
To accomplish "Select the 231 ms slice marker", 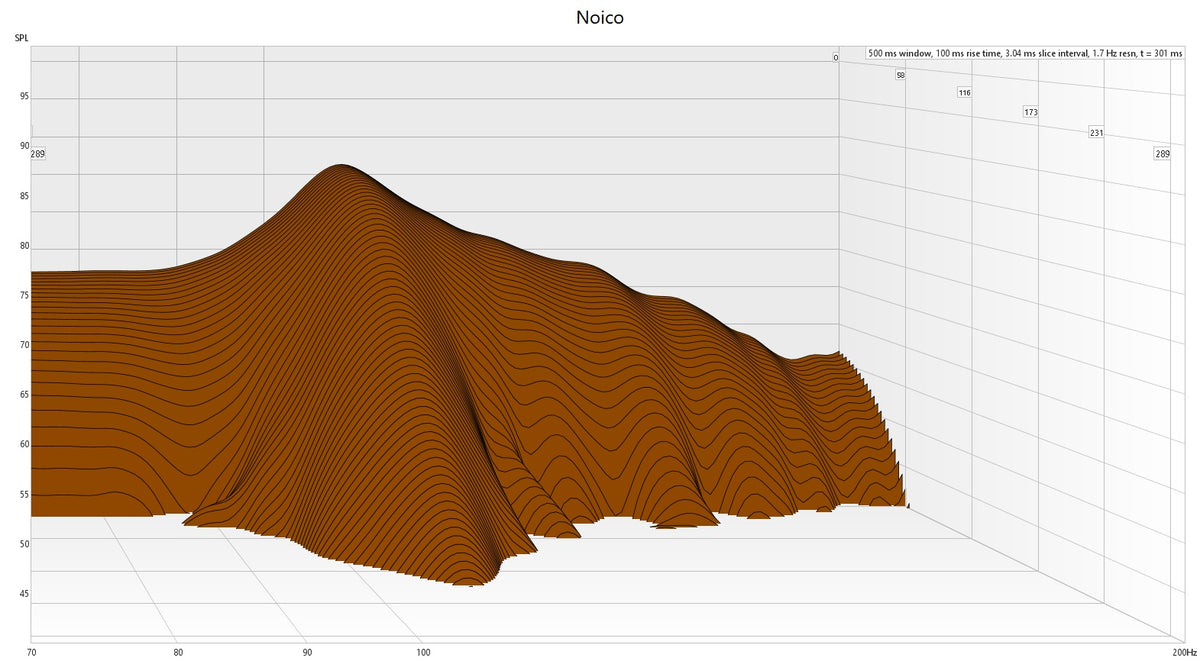I will (x=1096, y=132).
